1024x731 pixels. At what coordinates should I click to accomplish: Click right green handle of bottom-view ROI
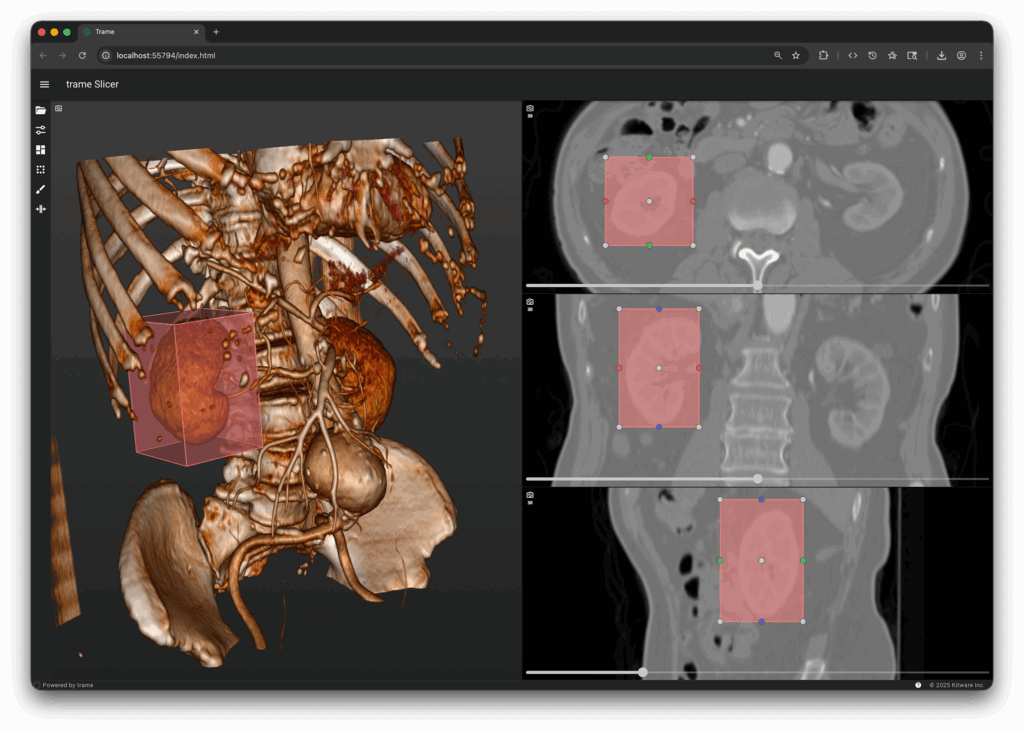803,561
